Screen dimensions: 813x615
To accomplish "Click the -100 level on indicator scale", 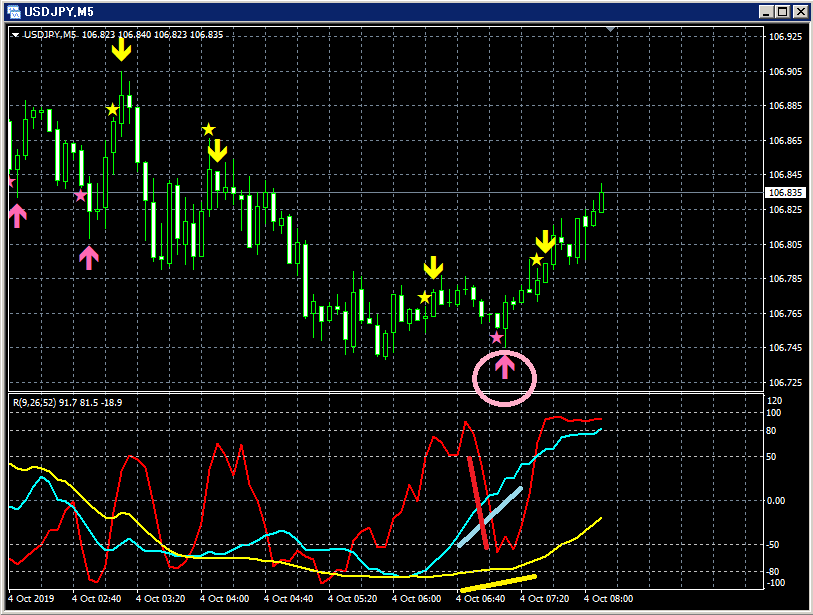I will 776,583.
